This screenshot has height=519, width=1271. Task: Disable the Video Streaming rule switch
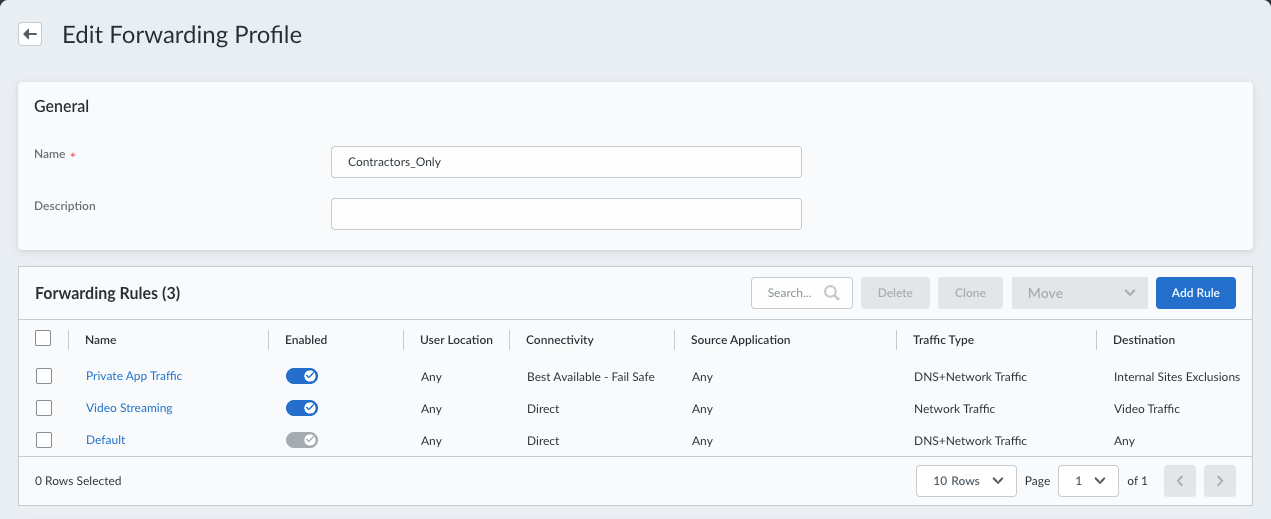tap(302, 408)
